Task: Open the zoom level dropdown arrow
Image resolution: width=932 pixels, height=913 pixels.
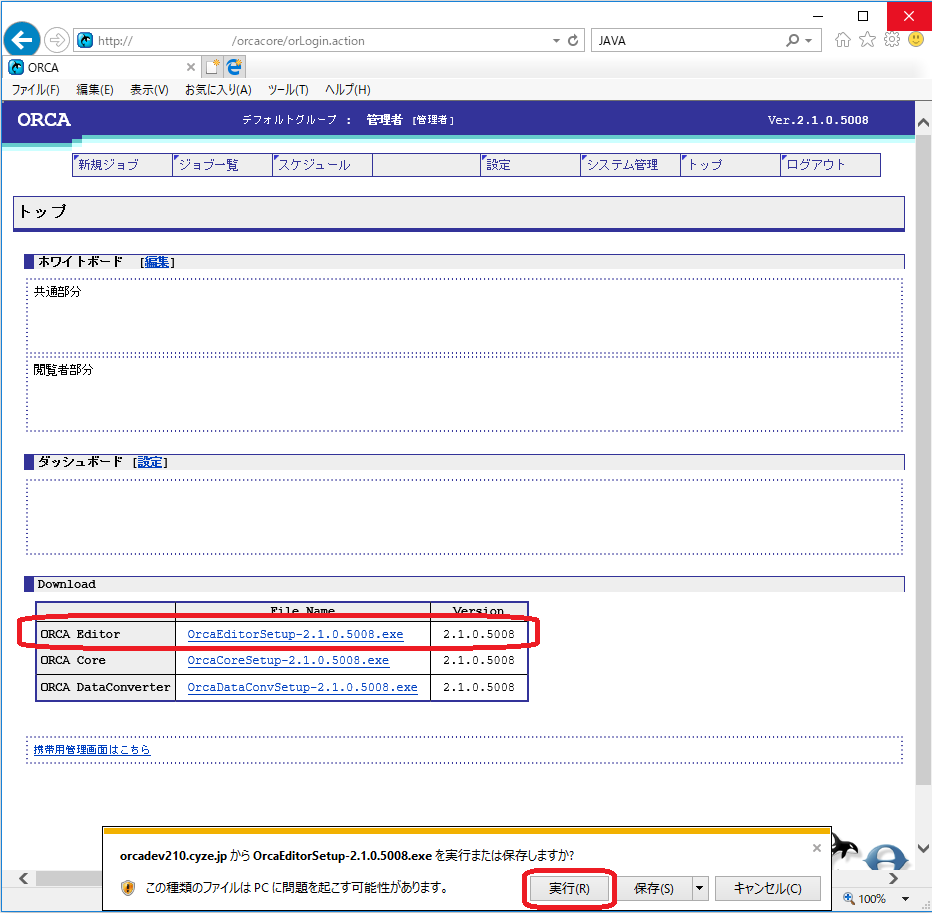Action: pos(905,899)
